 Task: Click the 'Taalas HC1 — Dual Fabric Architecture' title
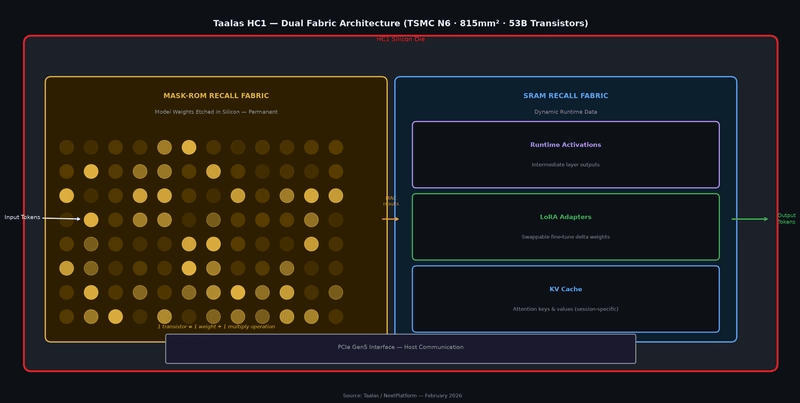[x=401, y=23]
